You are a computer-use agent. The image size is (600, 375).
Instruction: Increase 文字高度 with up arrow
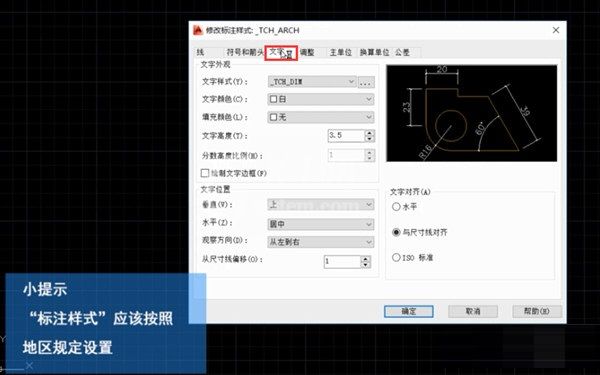pos(369,133)
